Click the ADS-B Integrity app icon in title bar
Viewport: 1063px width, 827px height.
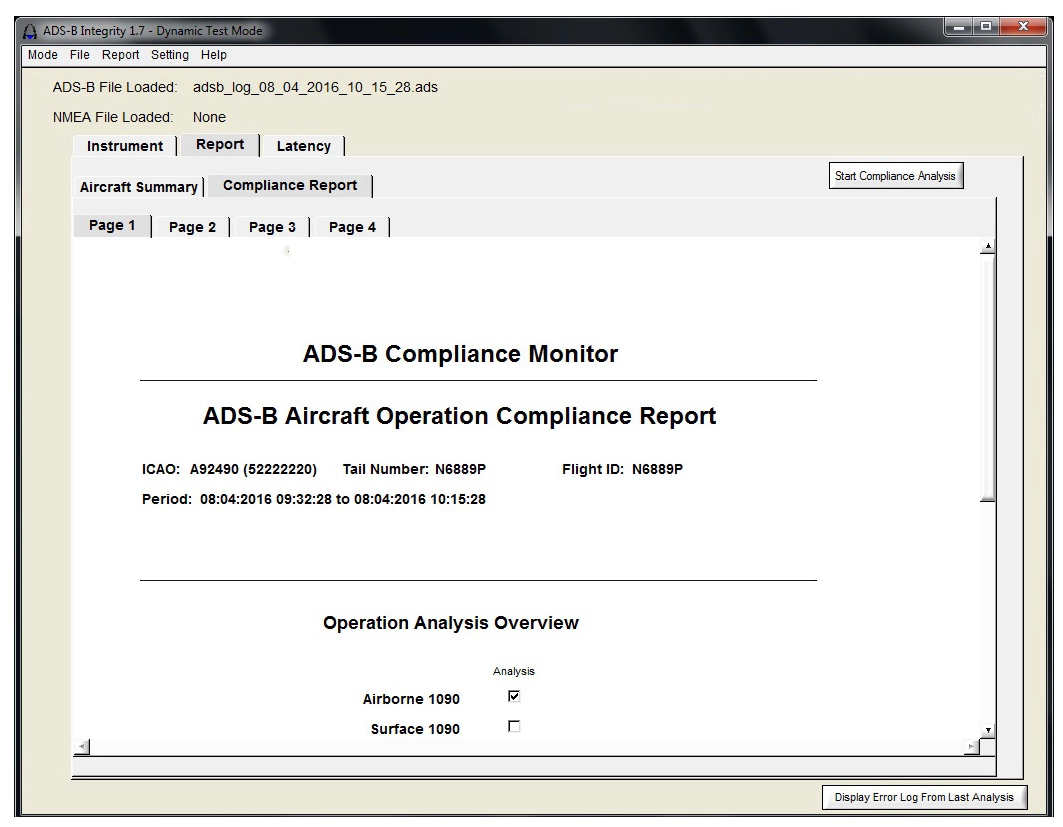click(30, 31)
